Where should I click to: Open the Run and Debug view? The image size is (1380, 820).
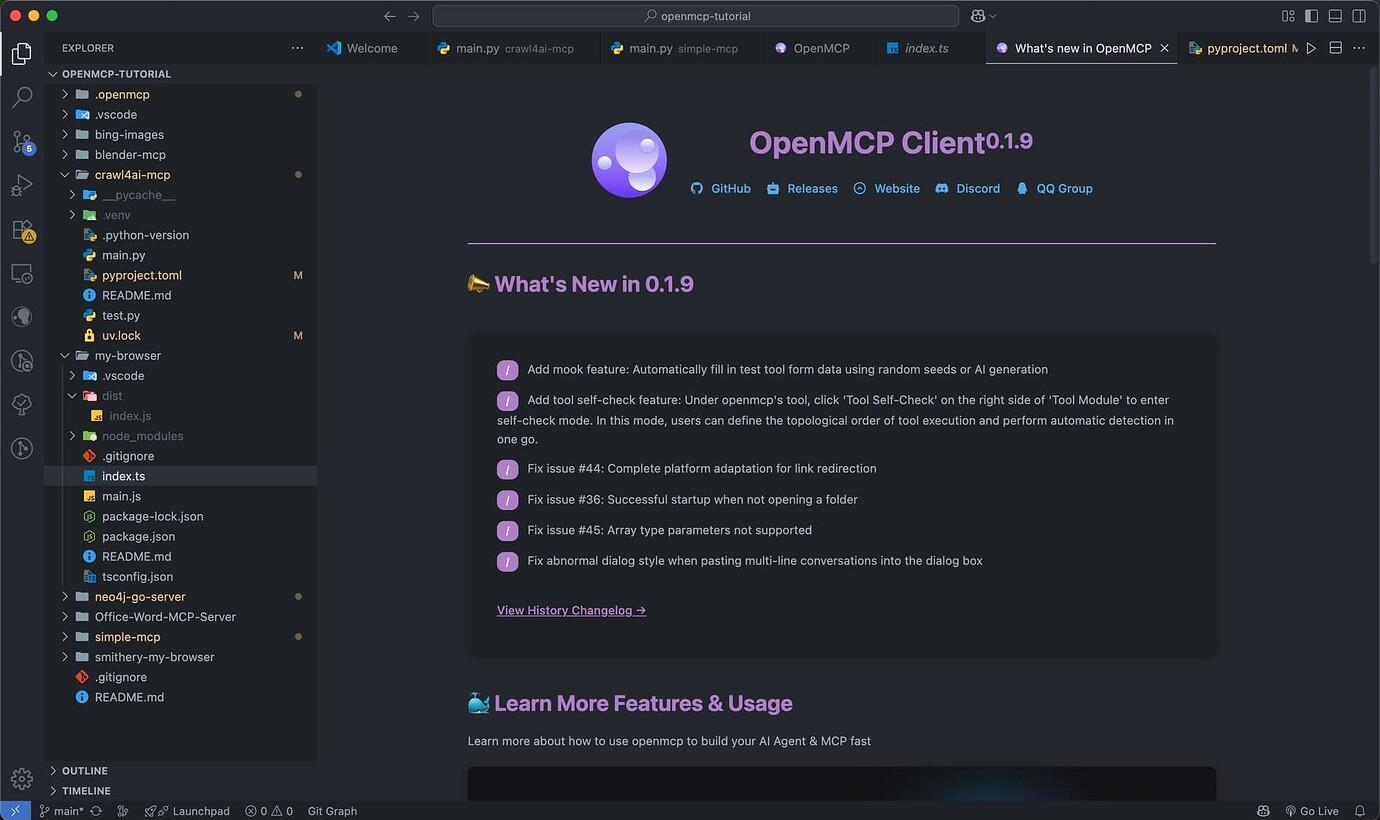[x=22, y=186]
